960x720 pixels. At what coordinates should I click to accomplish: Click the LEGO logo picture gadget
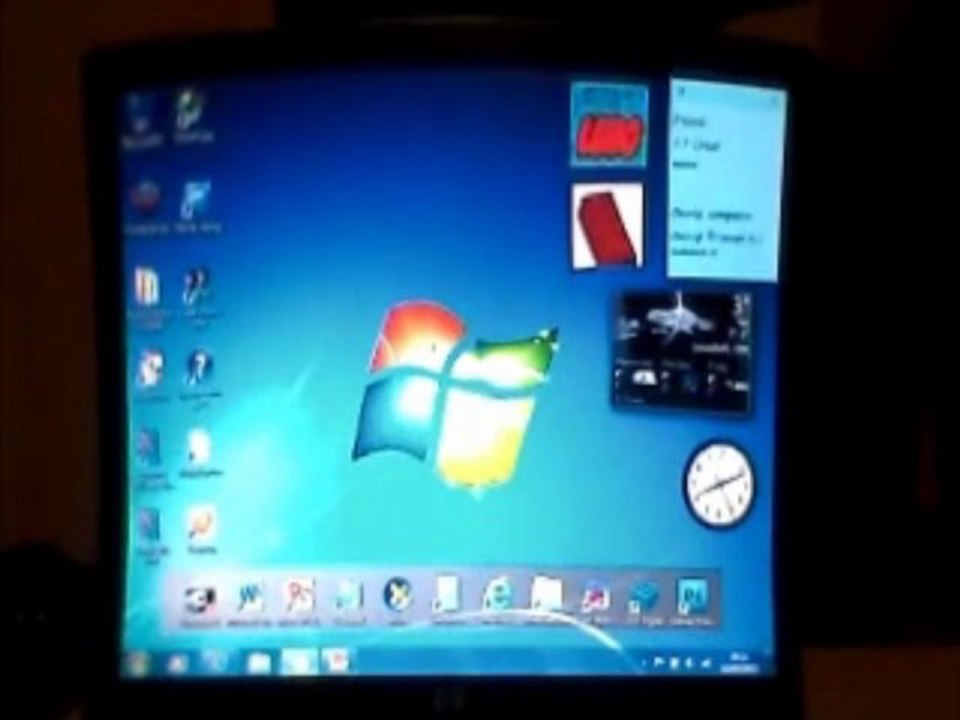(x=610, y=126)
